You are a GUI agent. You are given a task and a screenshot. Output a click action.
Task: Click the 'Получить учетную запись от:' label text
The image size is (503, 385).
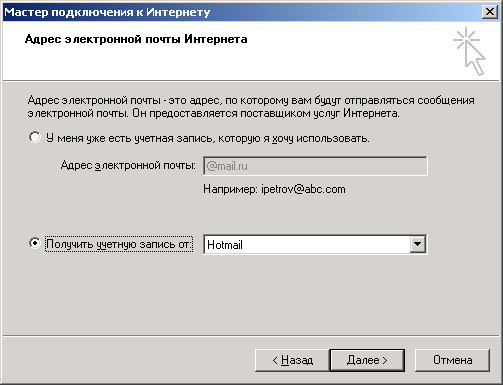(119, 244)
